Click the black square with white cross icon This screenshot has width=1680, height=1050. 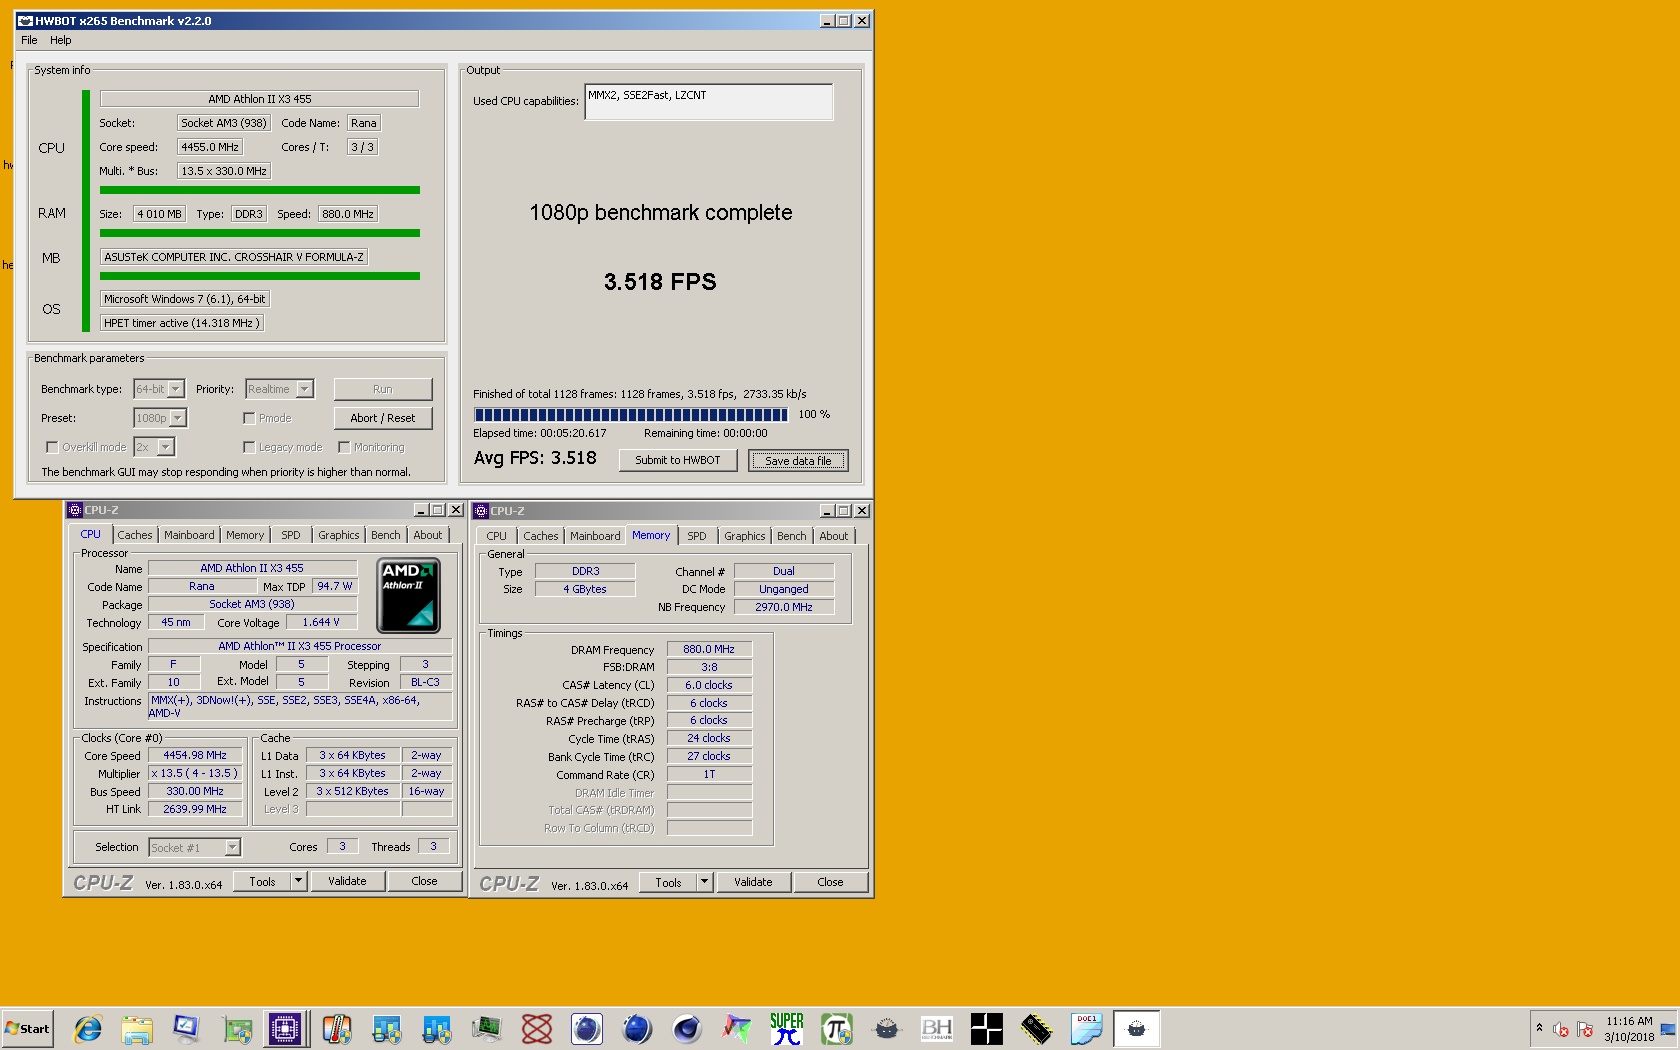pos(987,1028)
